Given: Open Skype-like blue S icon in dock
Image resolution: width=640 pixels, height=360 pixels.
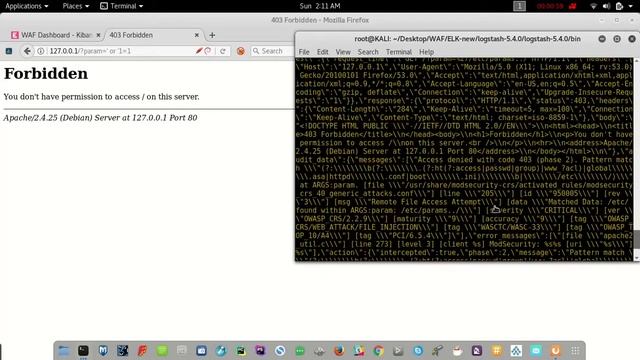Looking at the screenshot, I should pyautogui.click(x=418, y=351).
